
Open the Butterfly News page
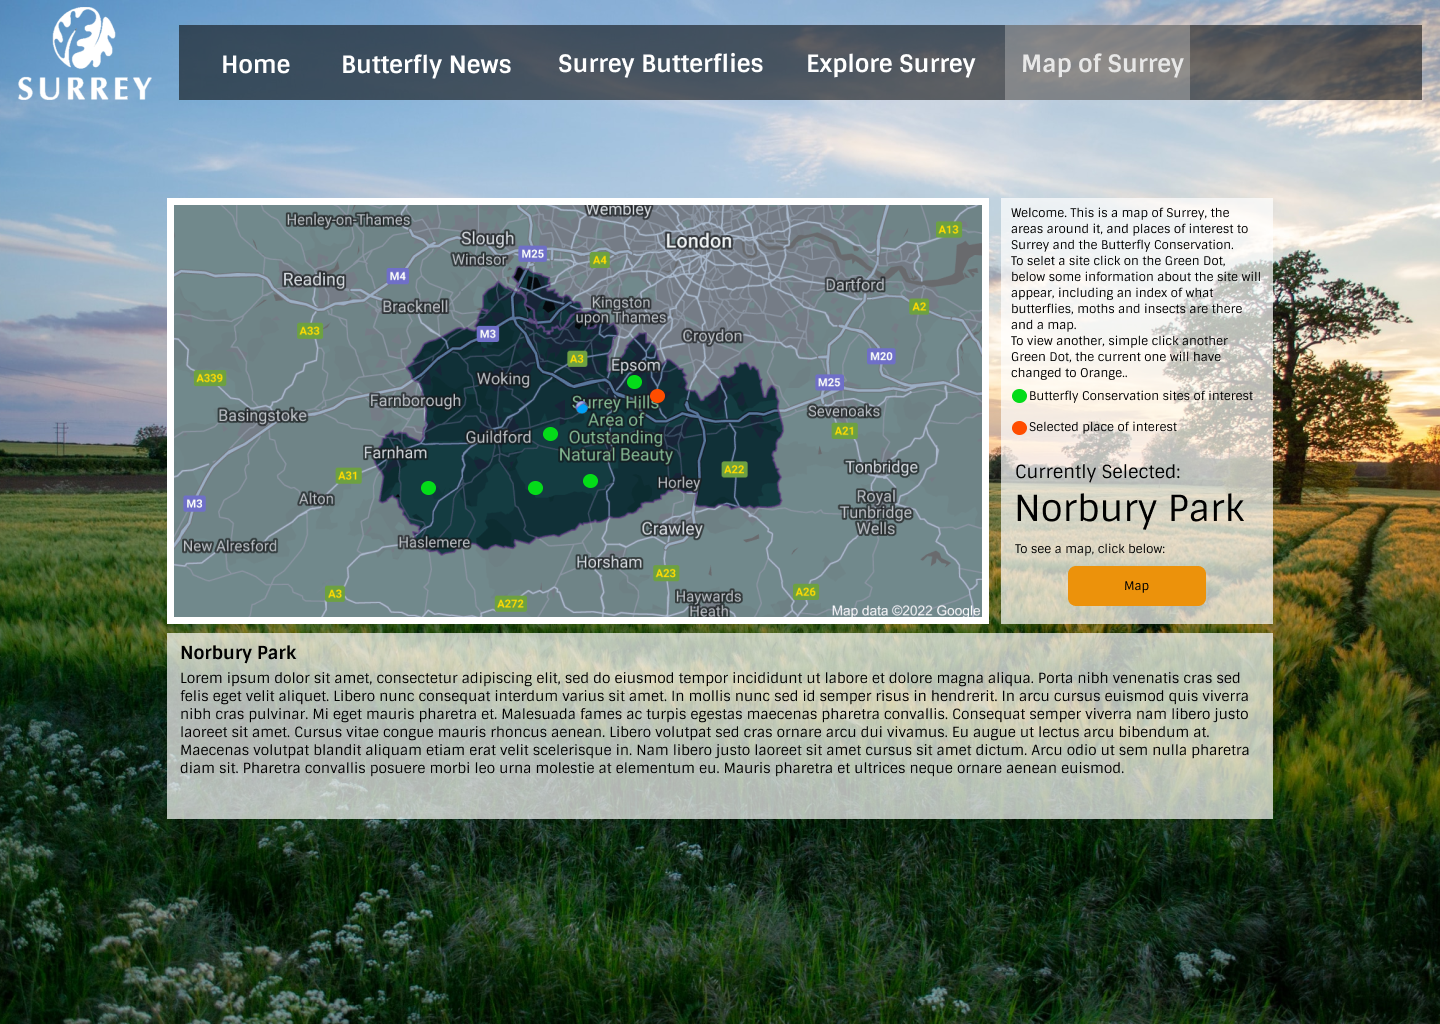pyautogui.click(x=426, y=64)
